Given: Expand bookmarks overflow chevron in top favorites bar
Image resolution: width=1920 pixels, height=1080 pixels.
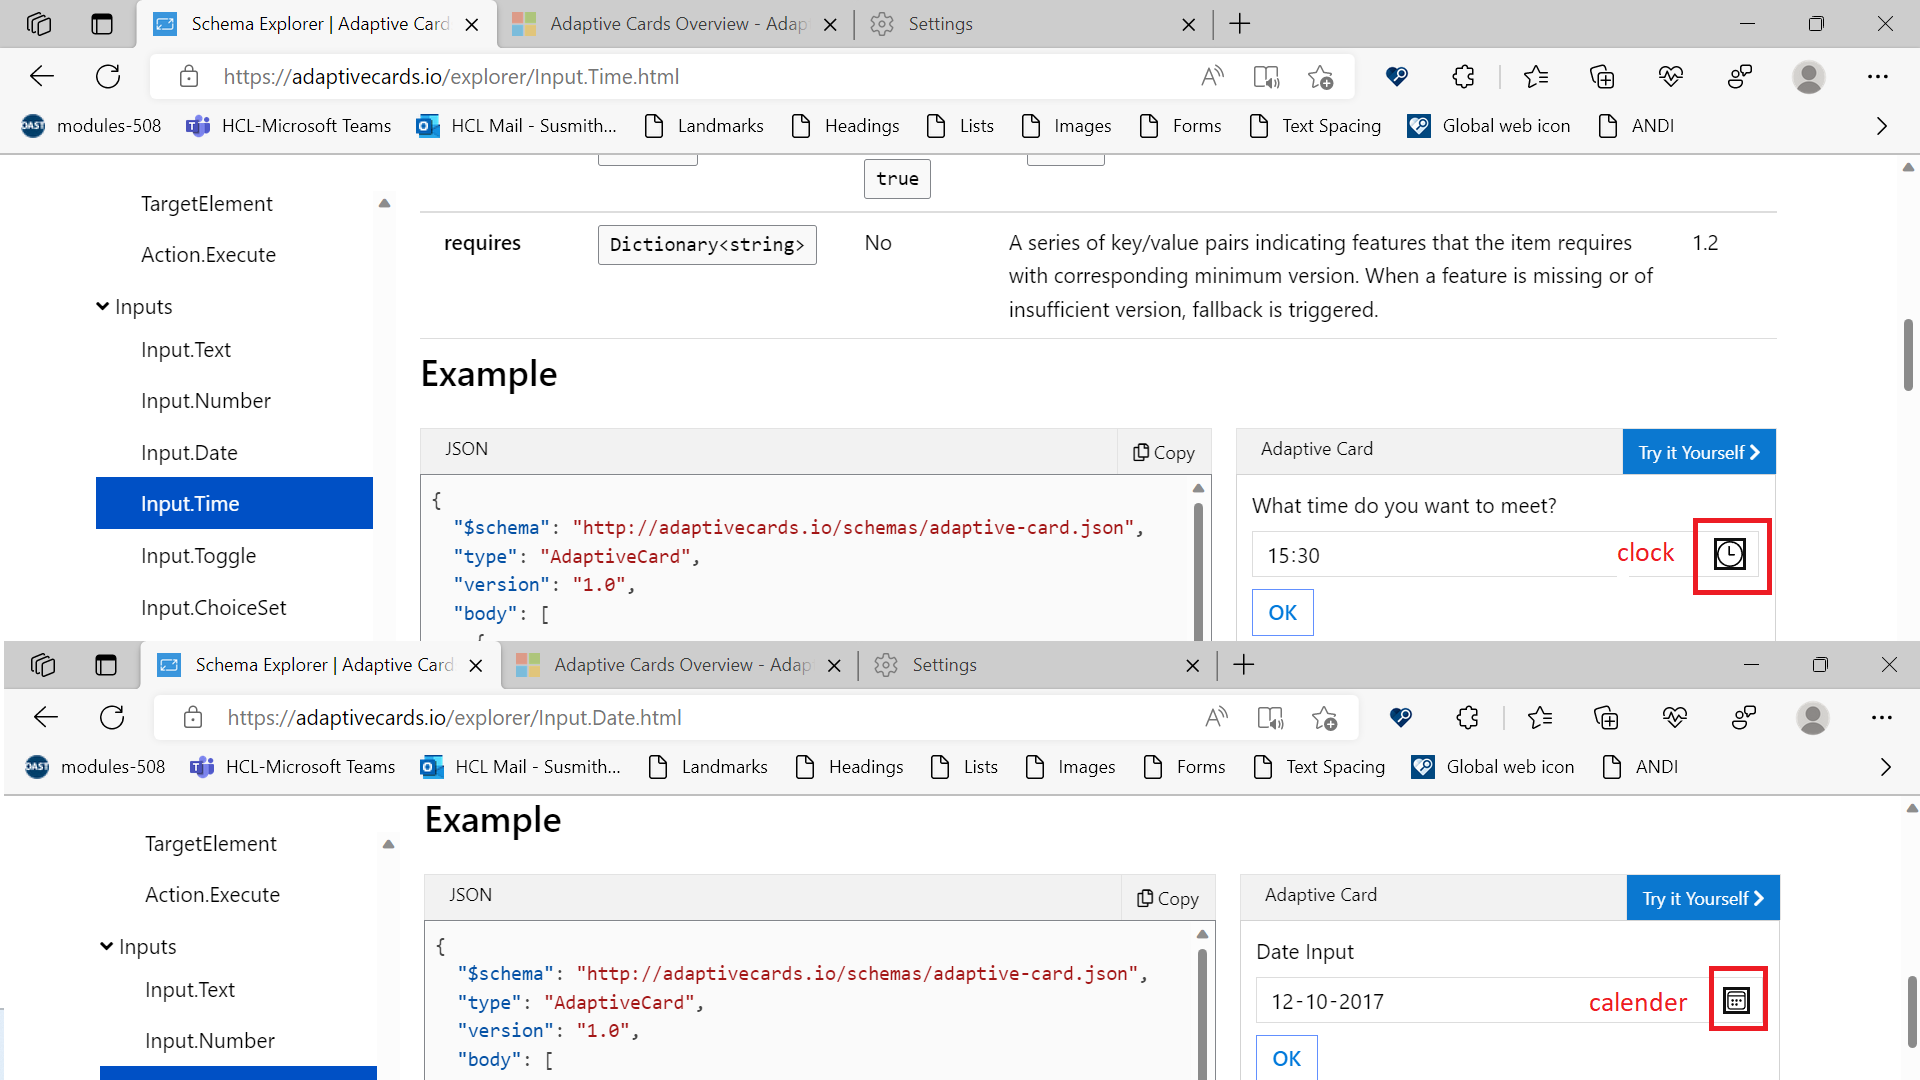Looking at the screenshot, I should click(1881, 126).
